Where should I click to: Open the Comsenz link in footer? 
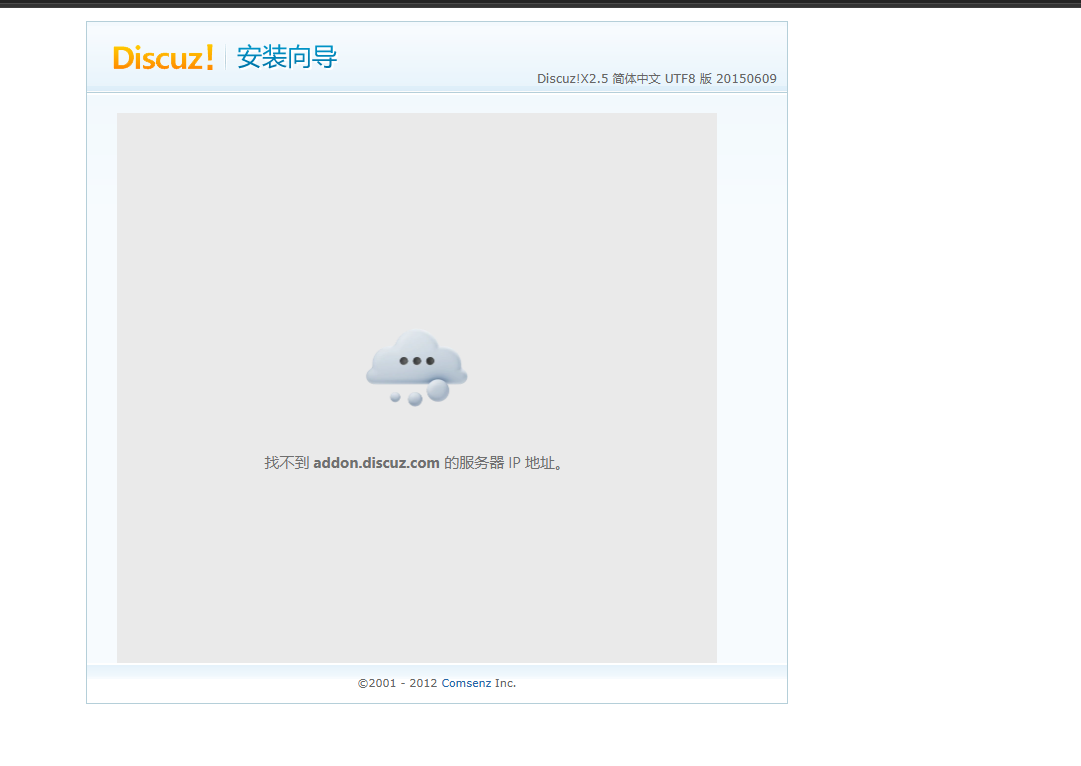click(466, 683)
